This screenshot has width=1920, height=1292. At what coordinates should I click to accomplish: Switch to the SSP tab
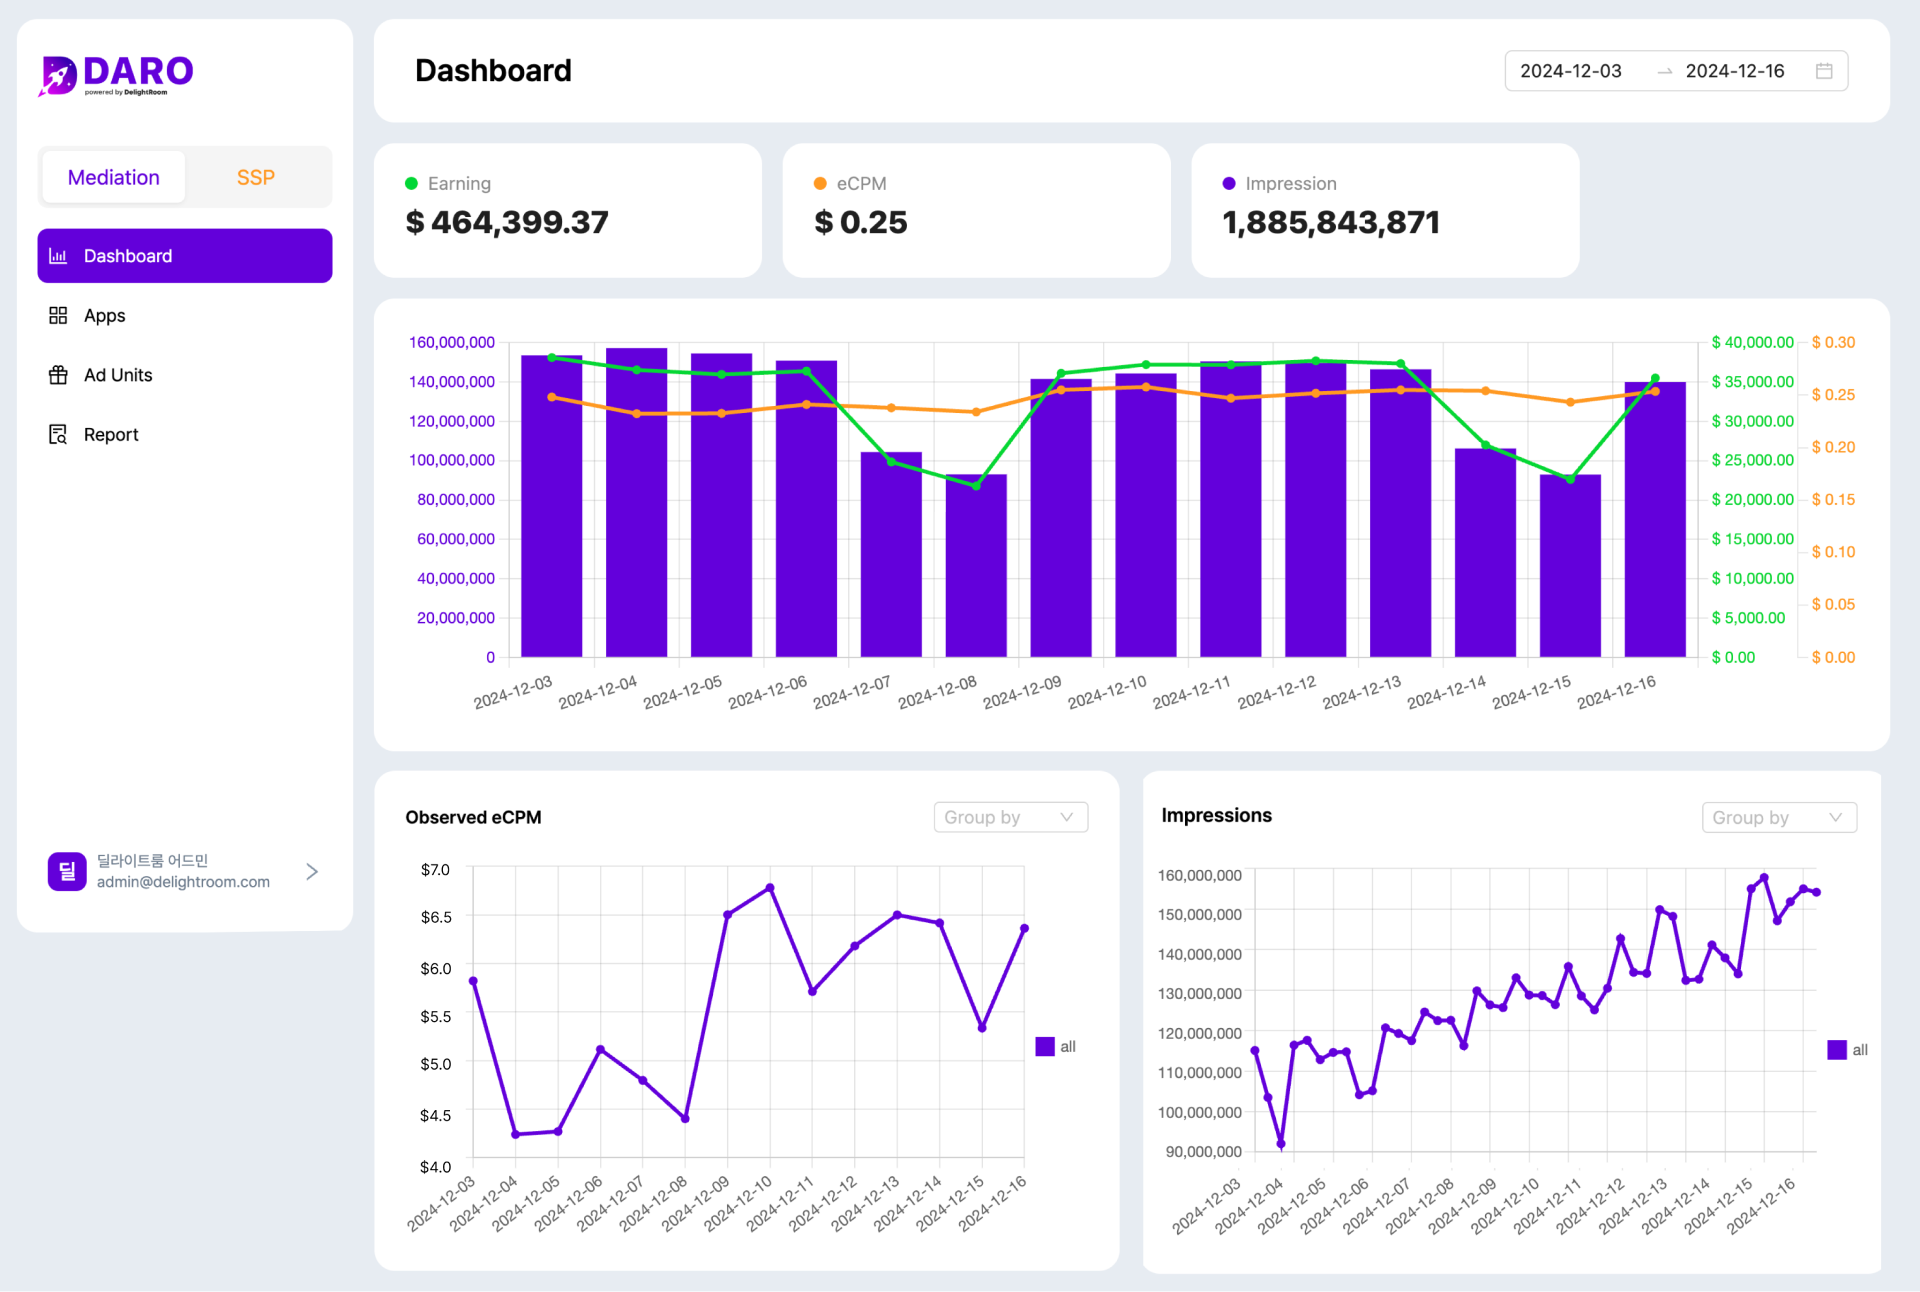[x=256, y=177]
